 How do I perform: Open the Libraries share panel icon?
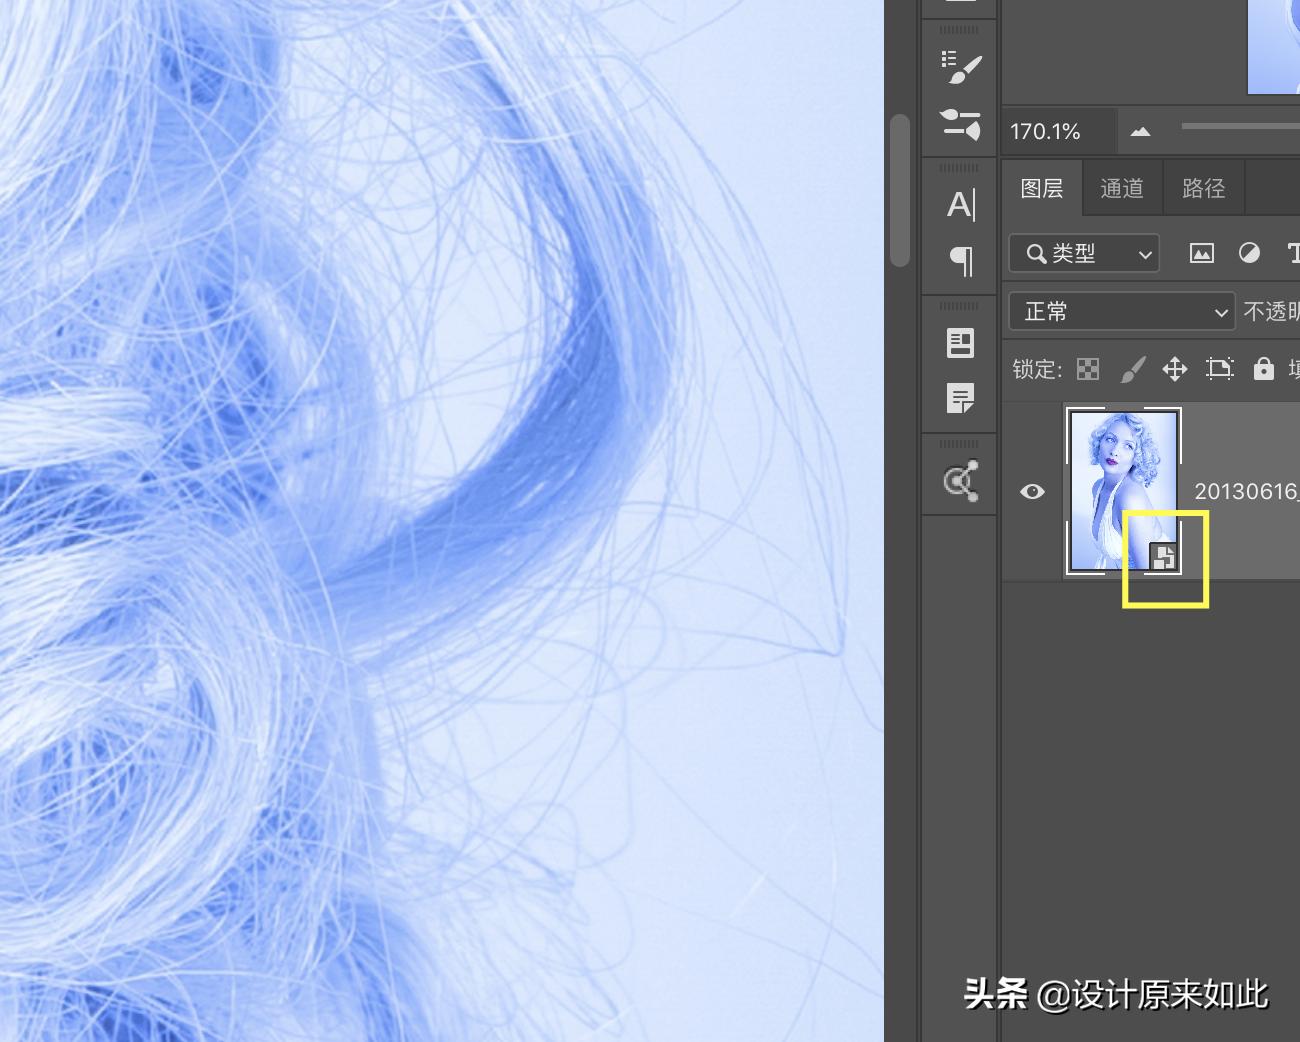pos(961,481)
